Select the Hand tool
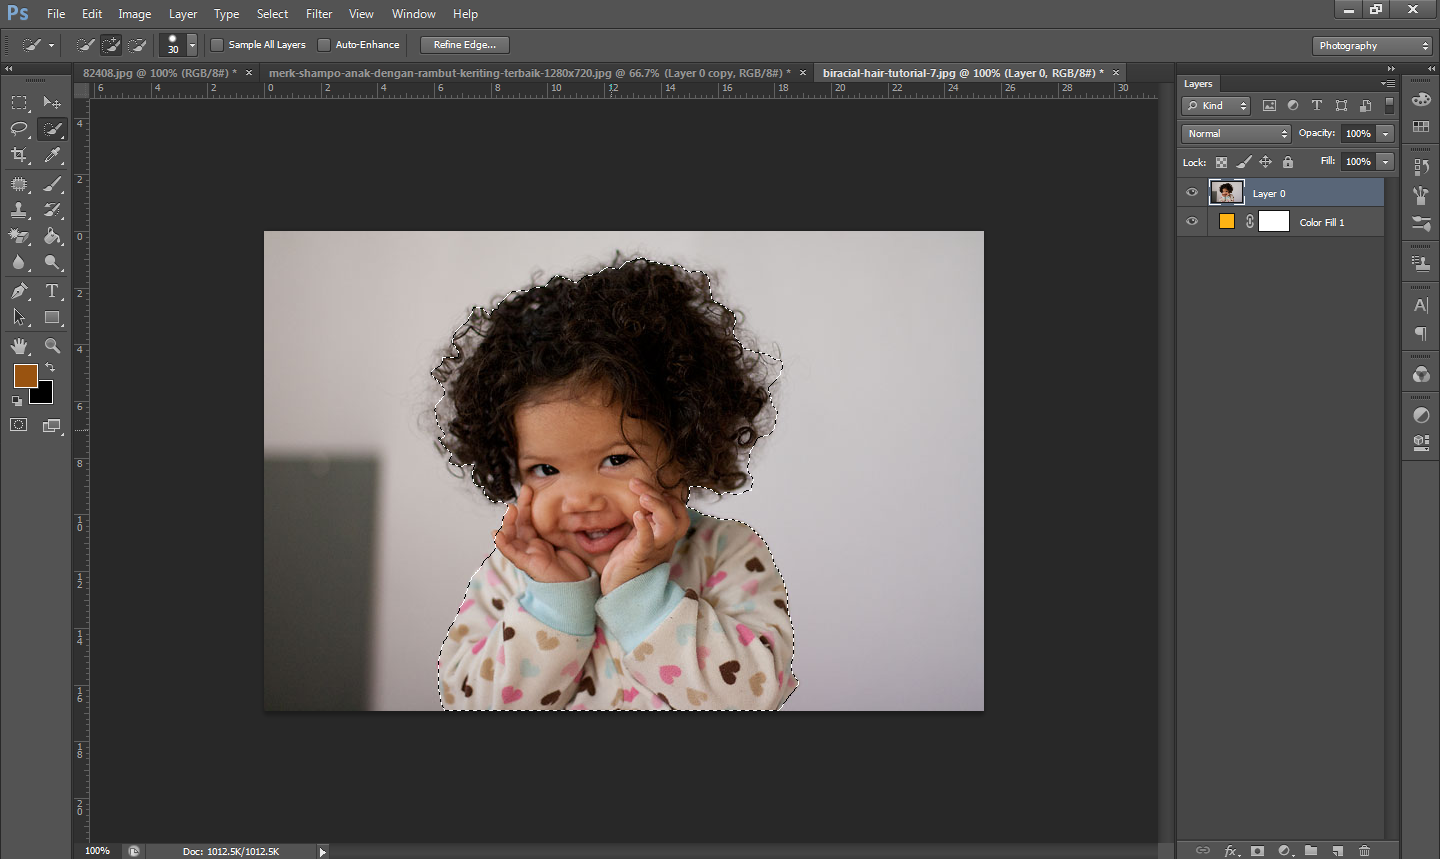 (x=19, y=346)
